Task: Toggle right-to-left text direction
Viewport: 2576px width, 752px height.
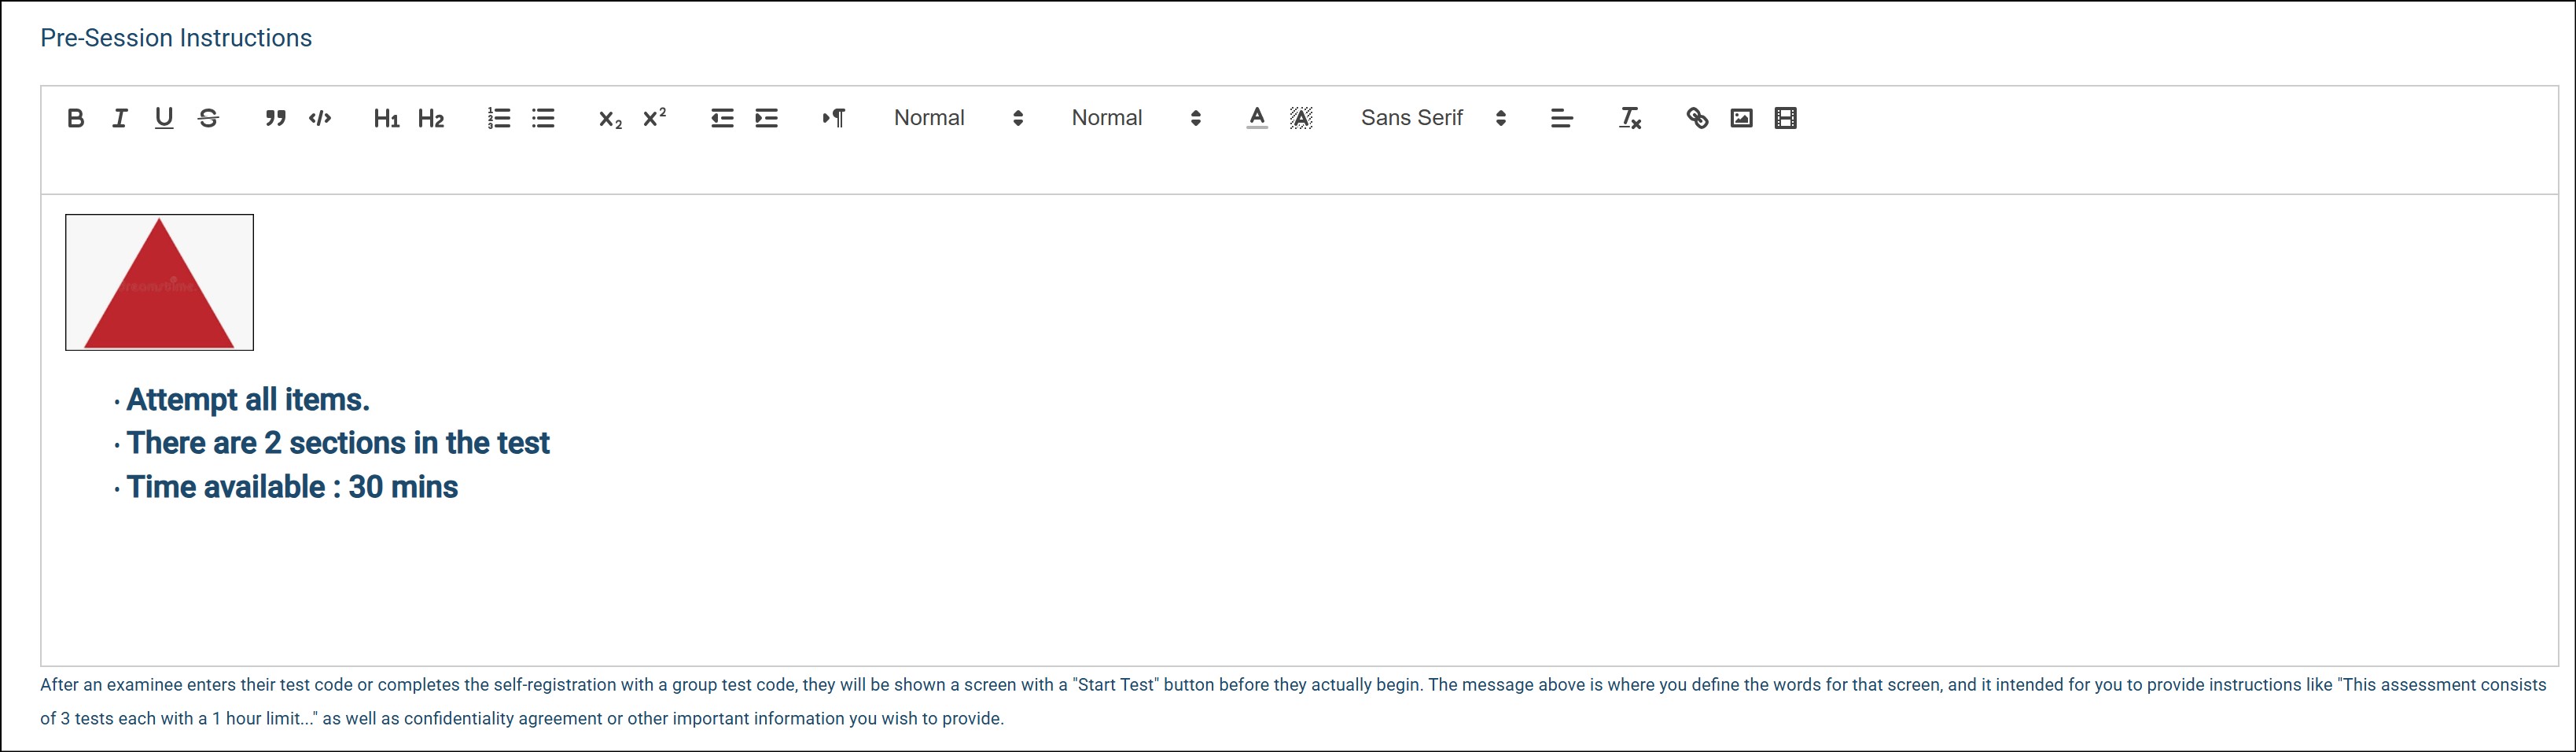Action: click(x=833, y=118)
